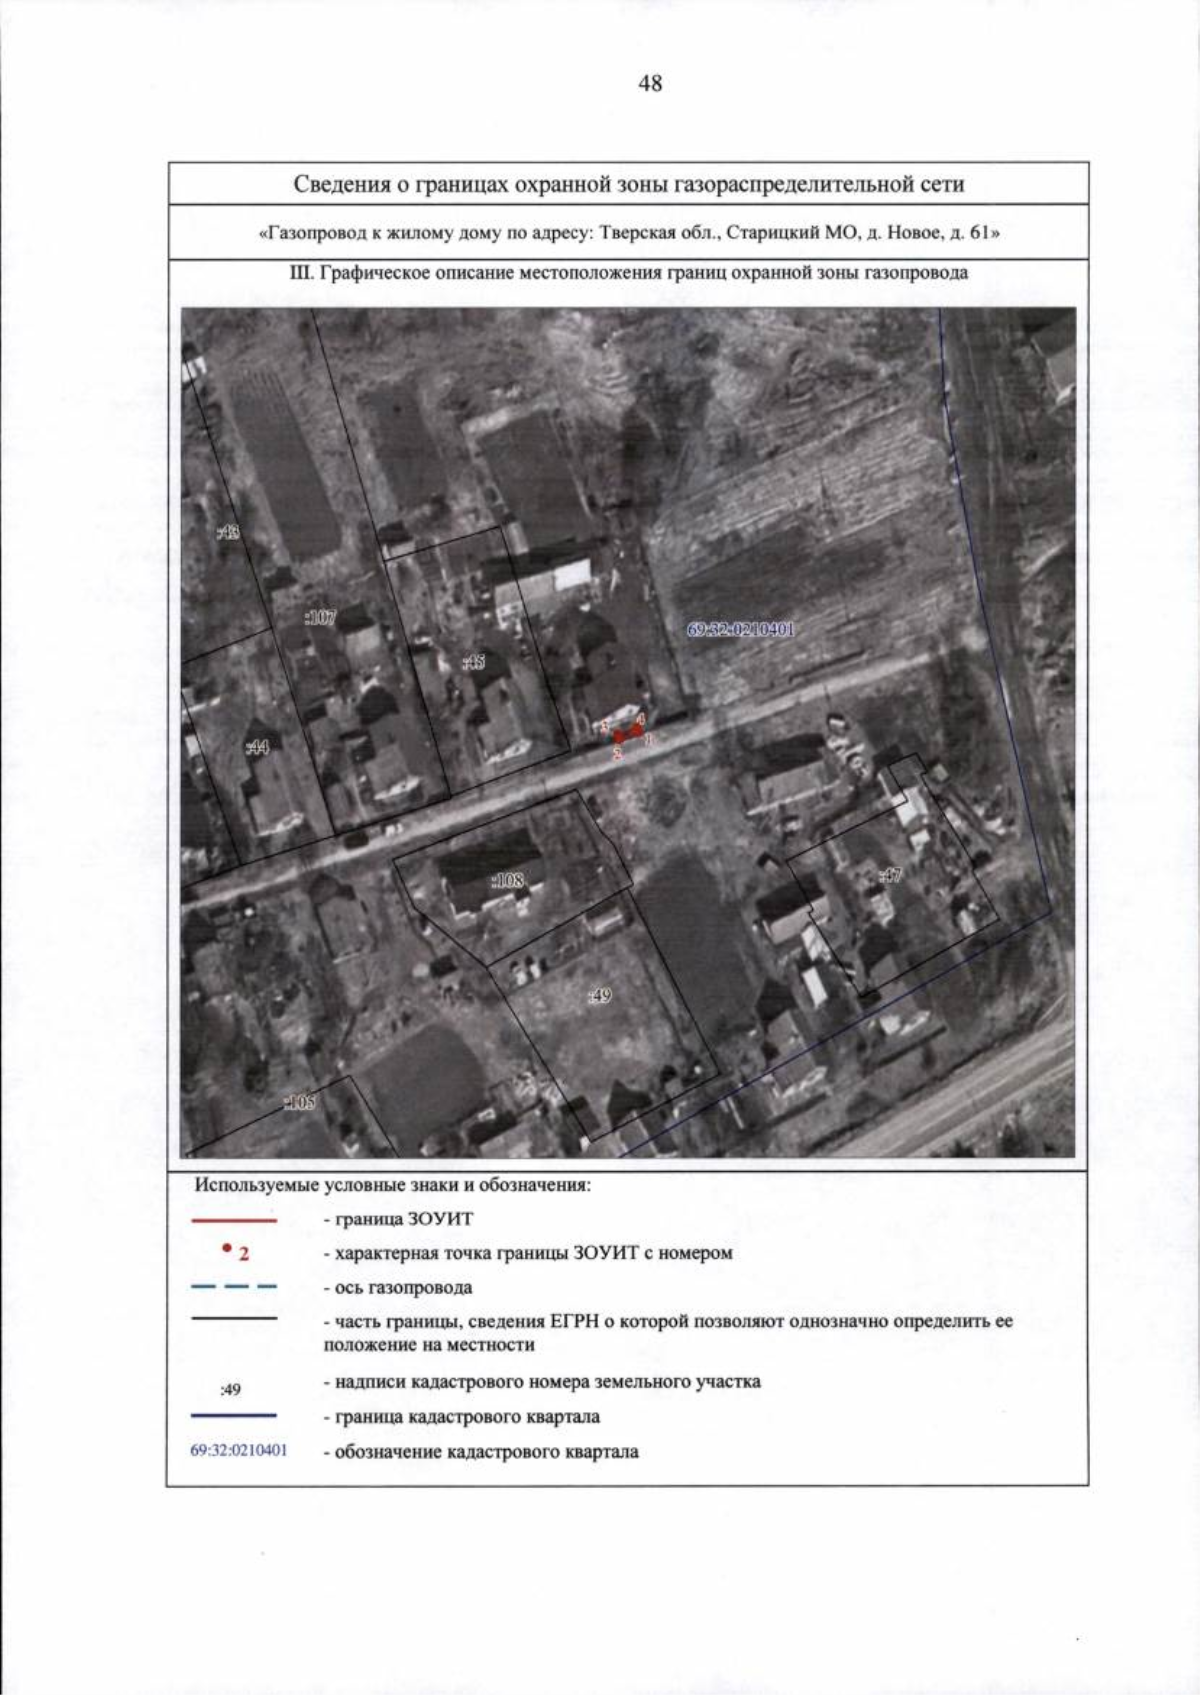Click 'Используемые условные знаки и обозначения' legend heading
Screen dimensions: 1200x1695
pos(393,1186)
